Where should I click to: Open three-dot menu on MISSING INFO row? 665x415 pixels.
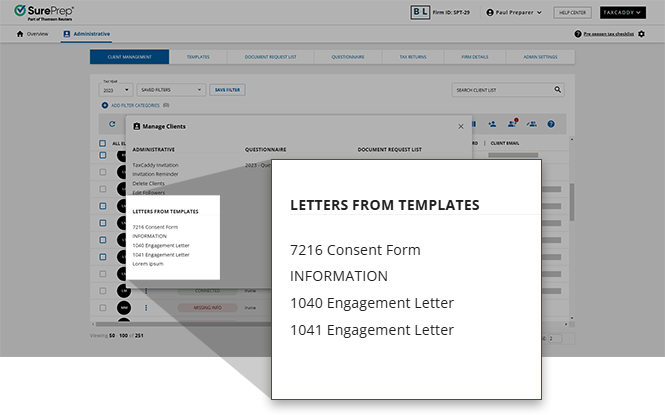coord(146,308)
